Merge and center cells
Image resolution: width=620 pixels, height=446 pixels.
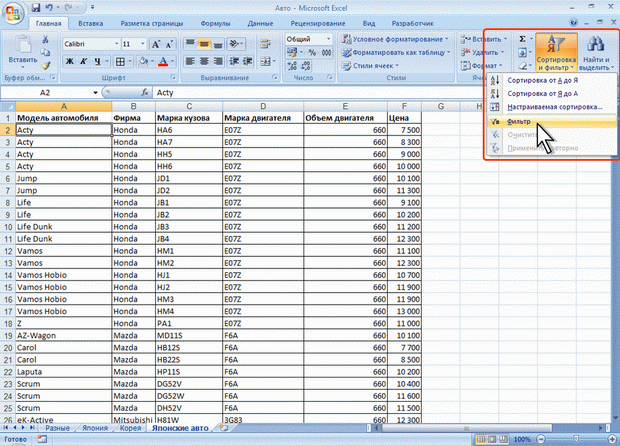(x=265, y=61)
